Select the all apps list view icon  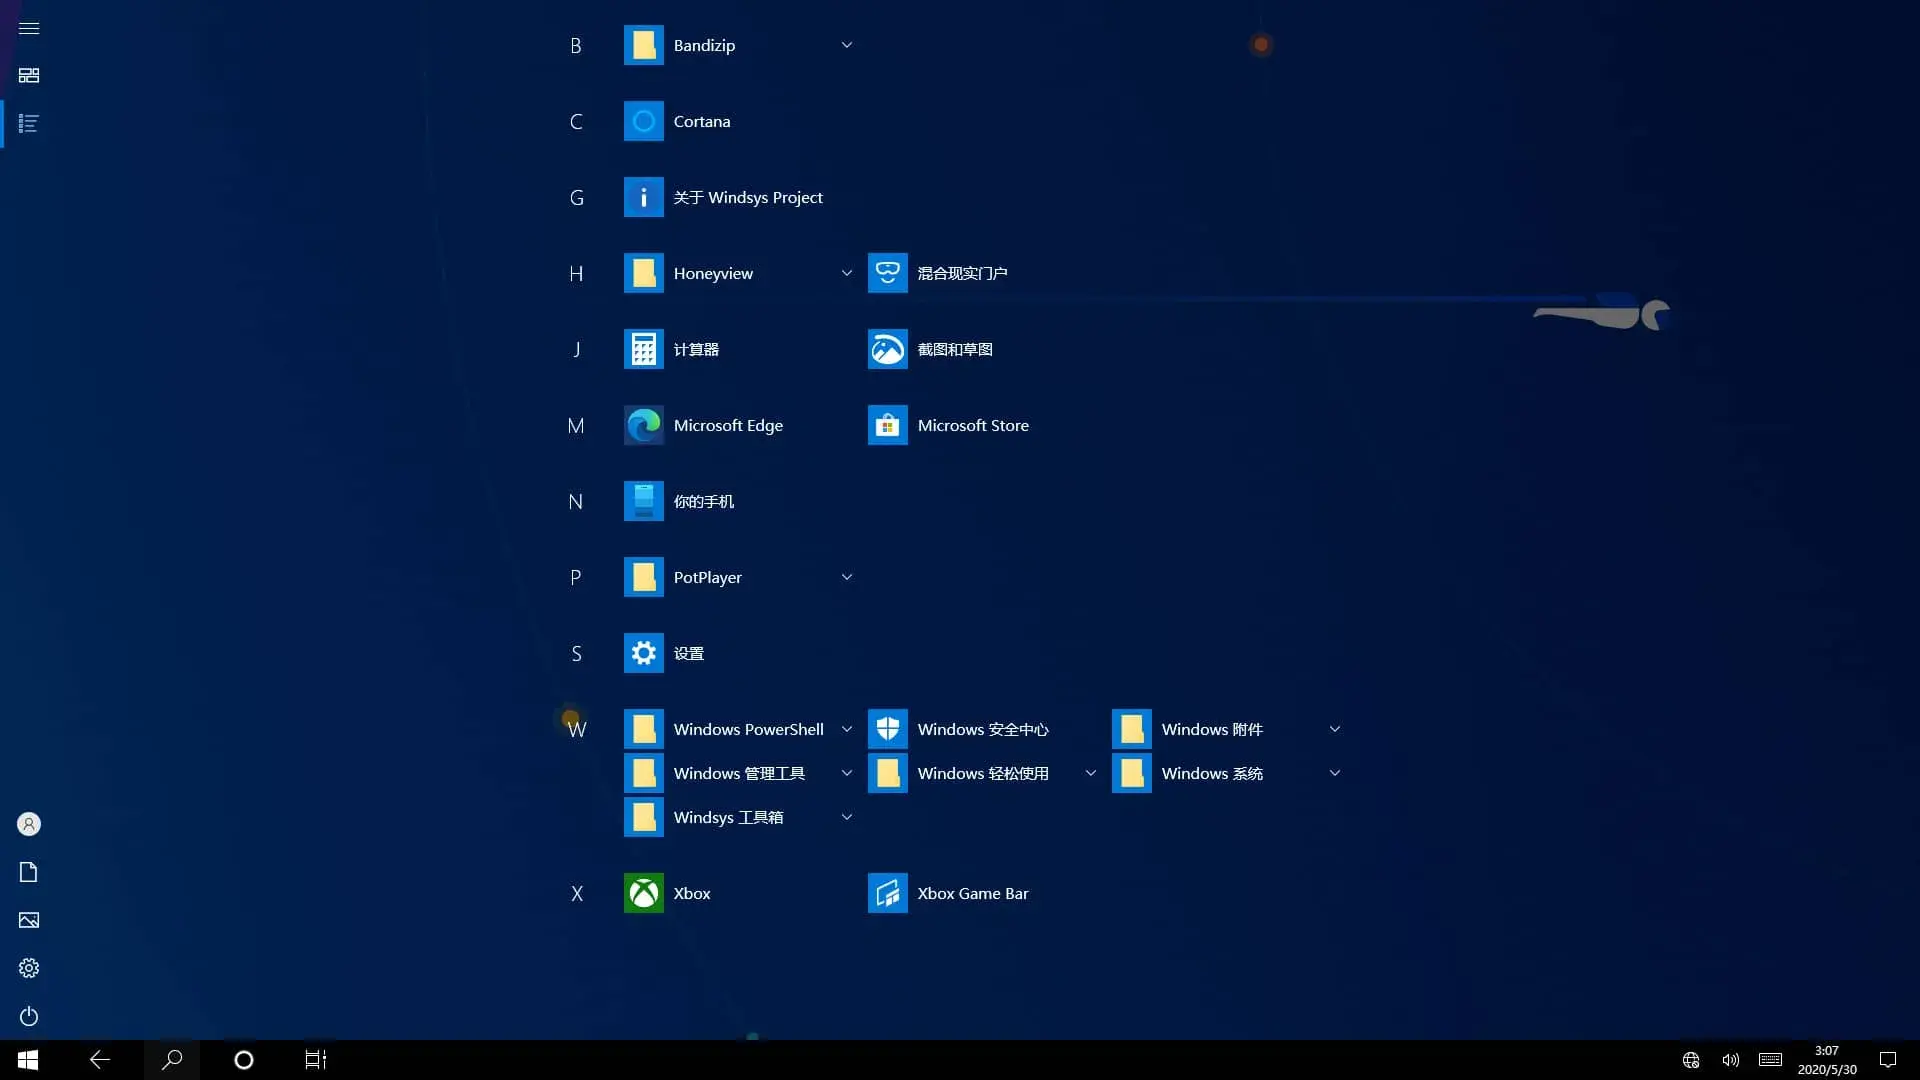click(x=29, y=123)
